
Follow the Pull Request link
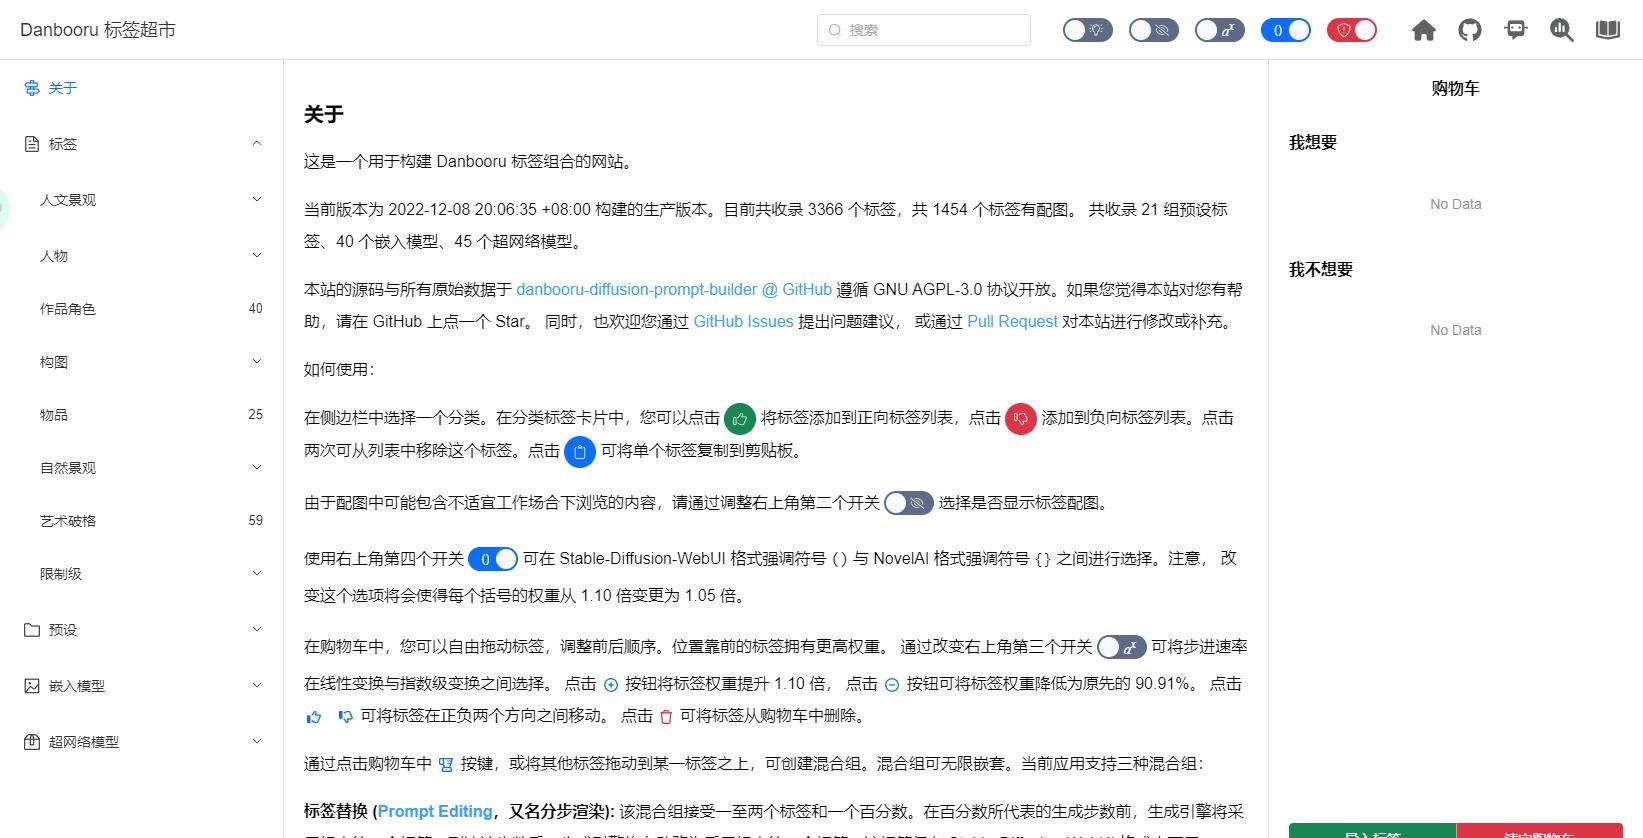point(1012,322)
